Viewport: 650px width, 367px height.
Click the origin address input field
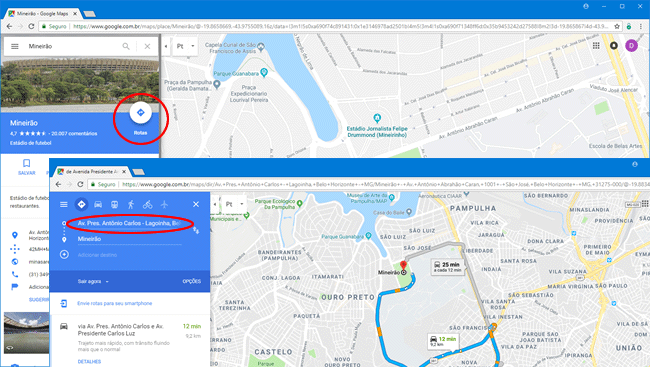[130, 224]
